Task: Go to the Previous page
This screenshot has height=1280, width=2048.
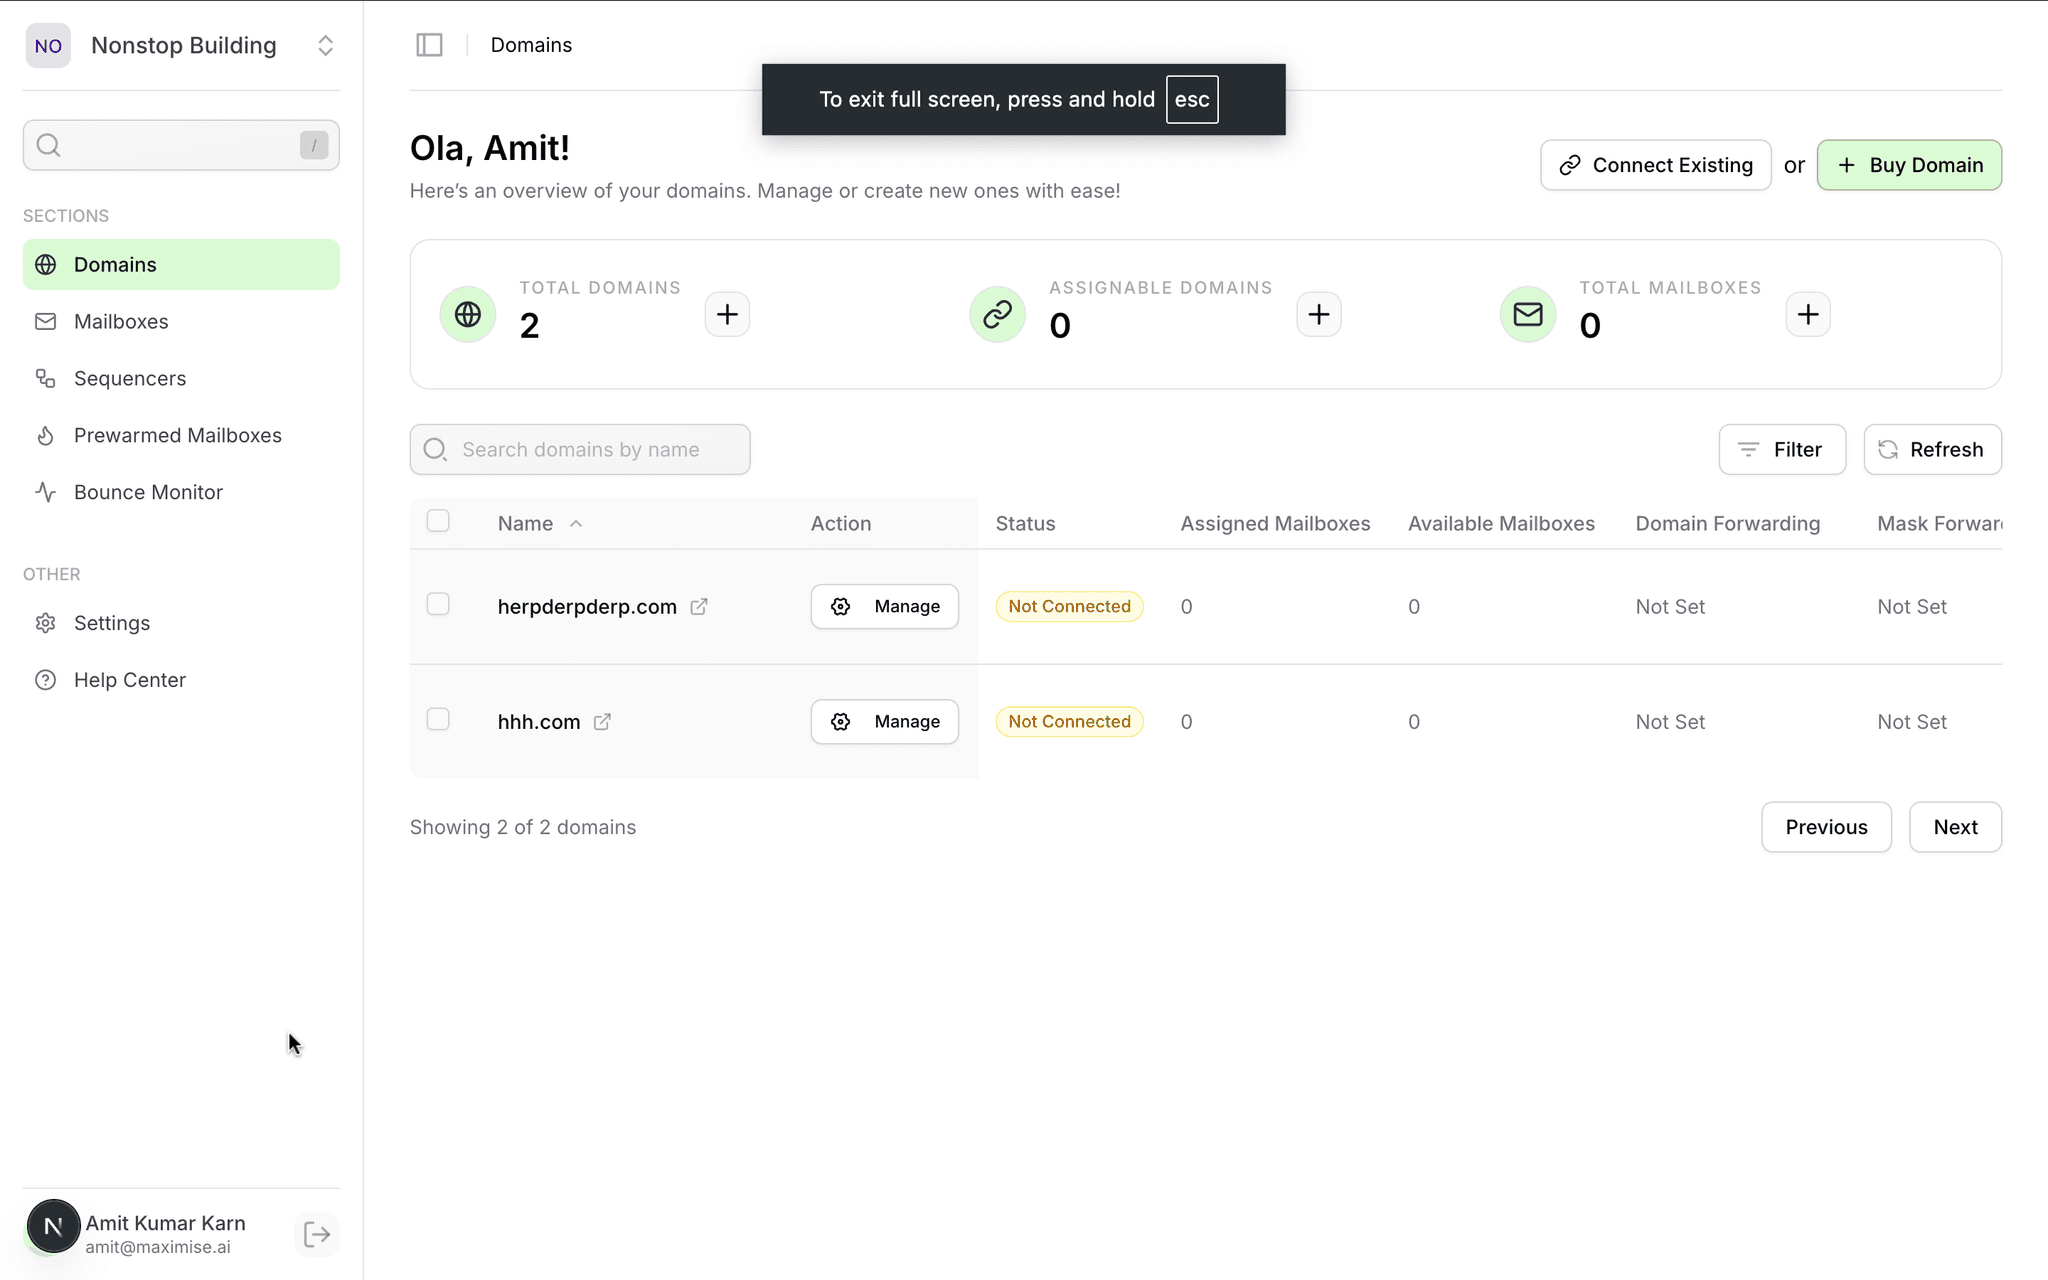Action: [x=1826, y=827]
